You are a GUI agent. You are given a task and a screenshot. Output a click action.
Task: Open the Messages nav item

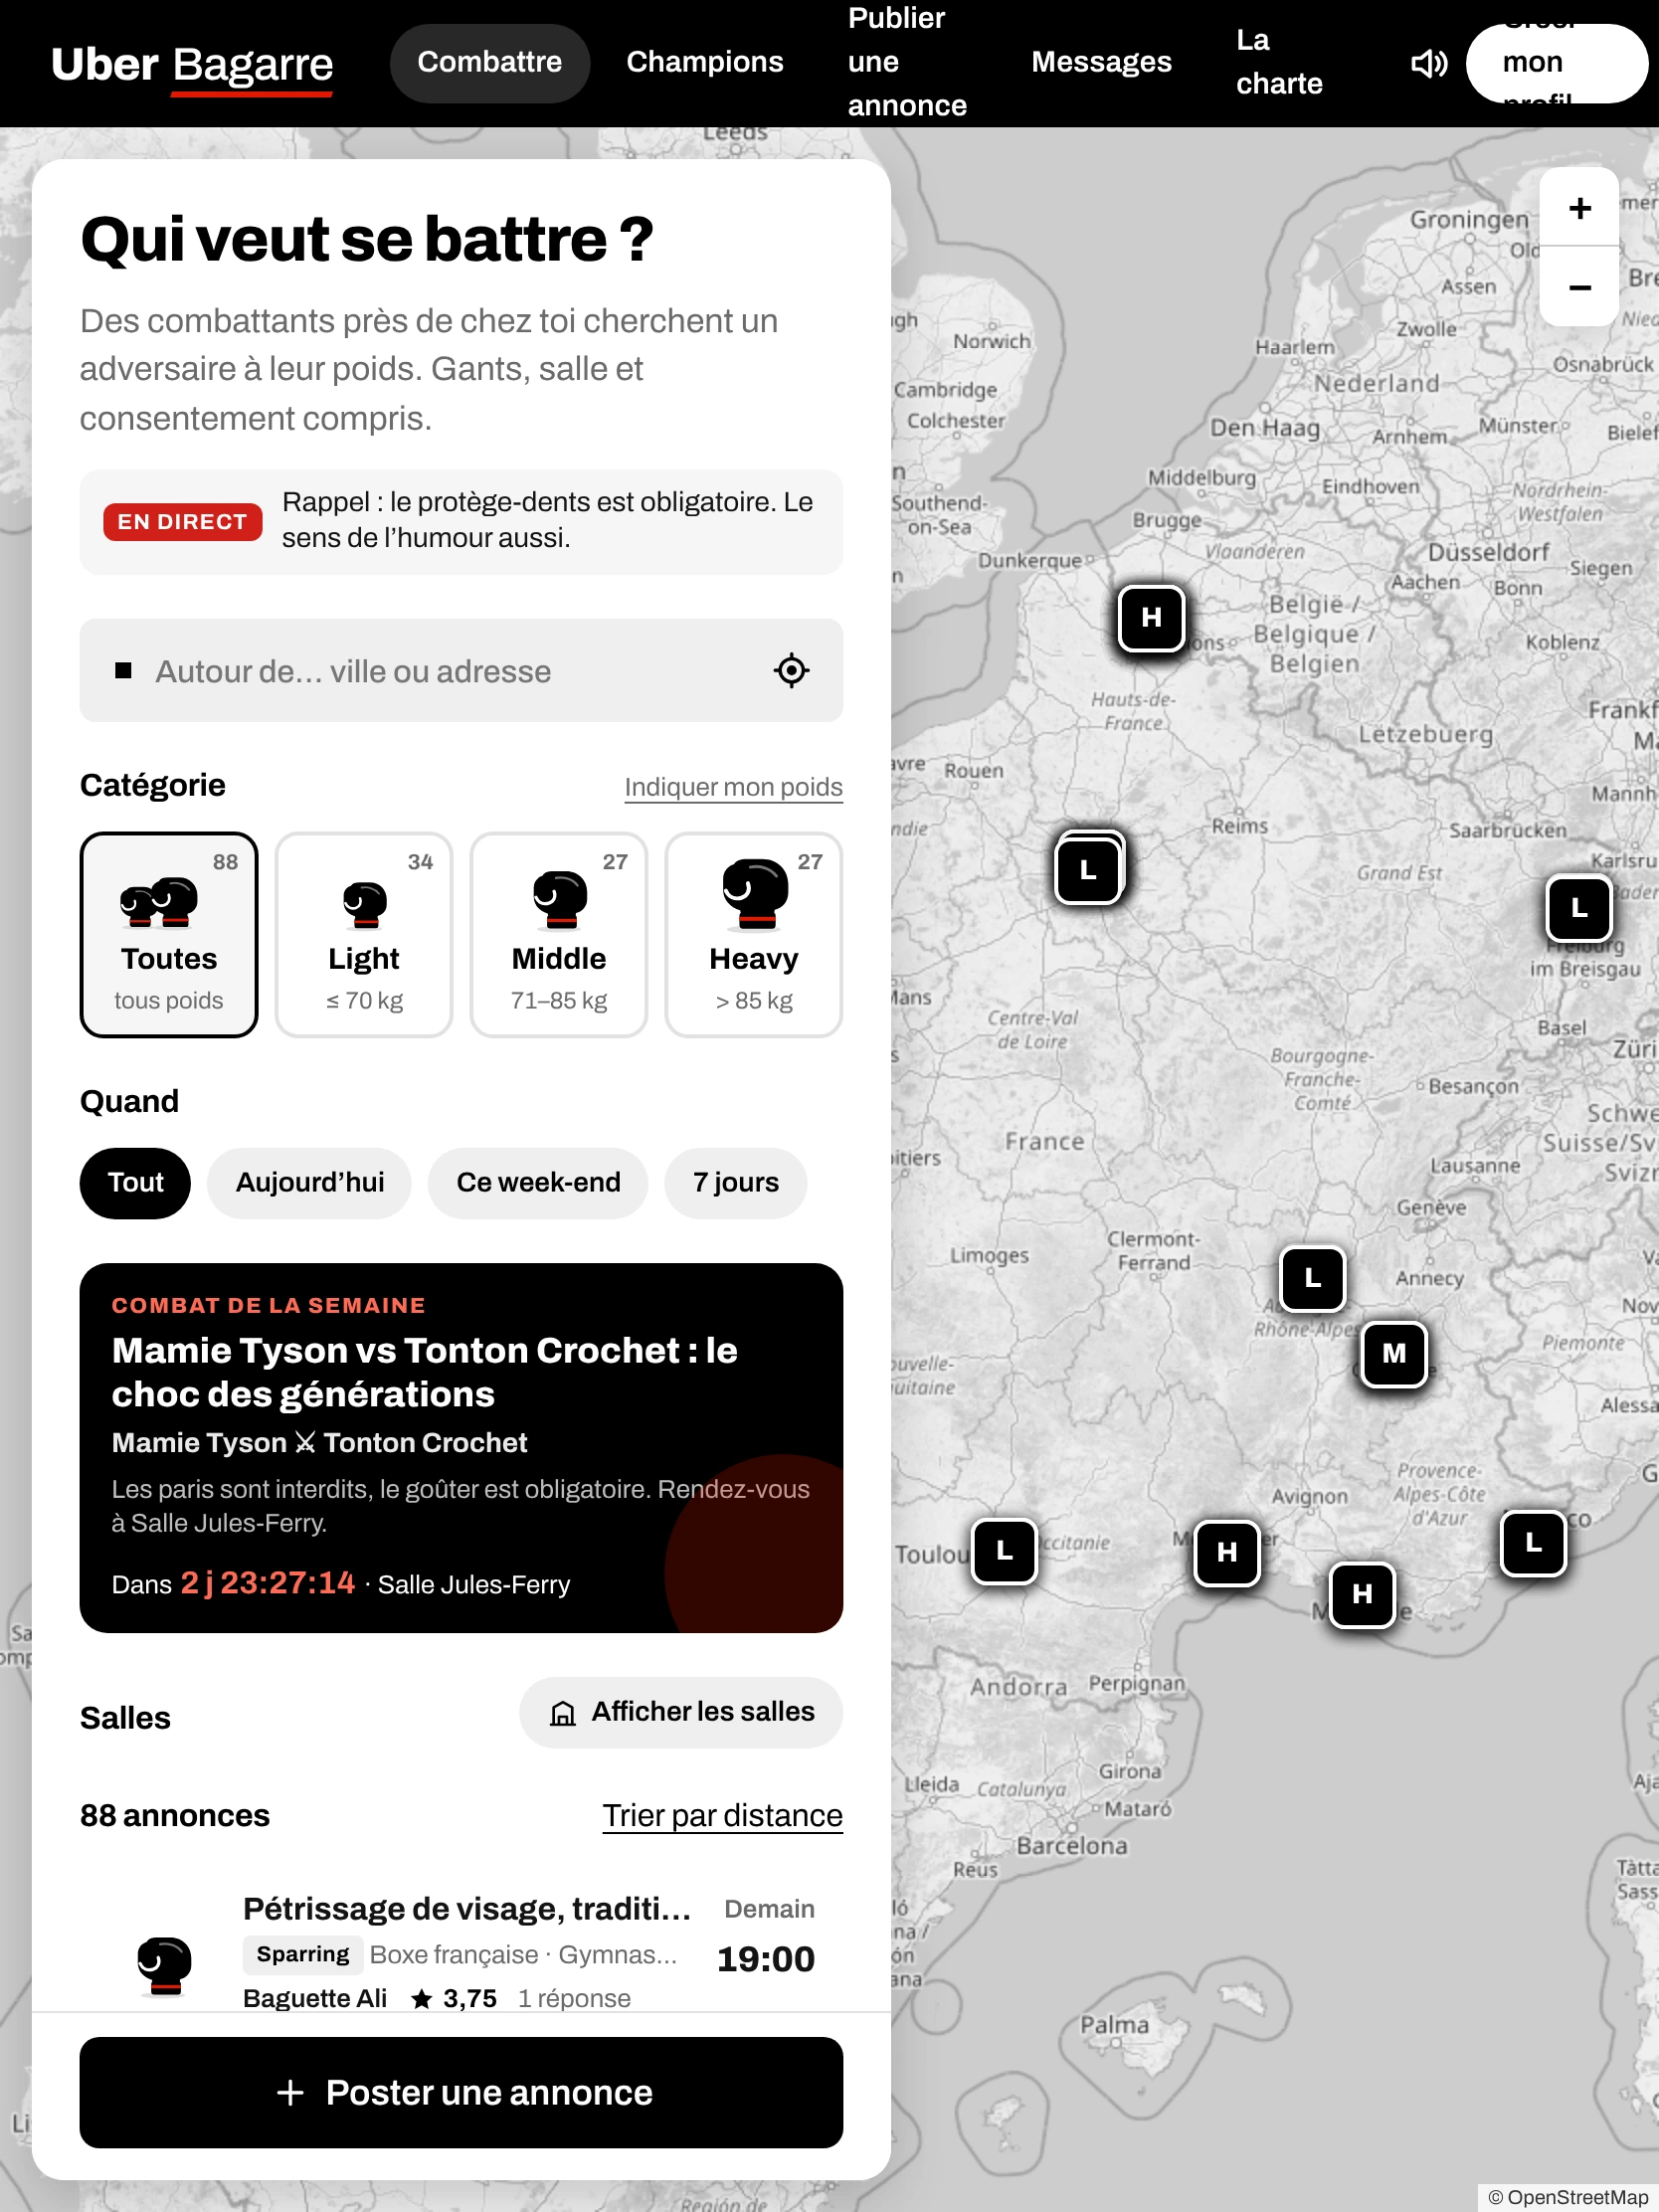pyautogui.click(x=1101, y=63)
